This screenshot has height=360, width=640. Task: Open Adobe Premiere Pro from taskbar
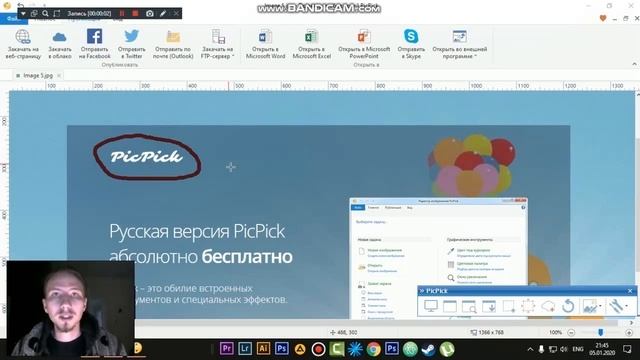[227, 349]
